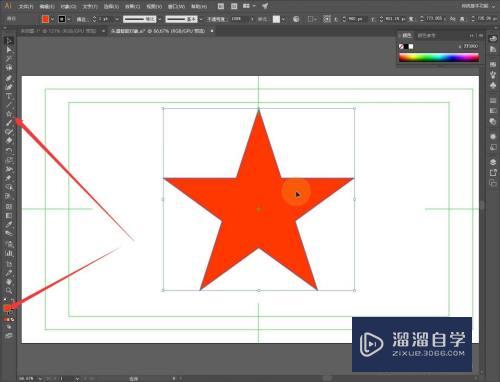Select the Selection tool (black arrow)
The height and width of the screenshot is (382, 500).
9,41
